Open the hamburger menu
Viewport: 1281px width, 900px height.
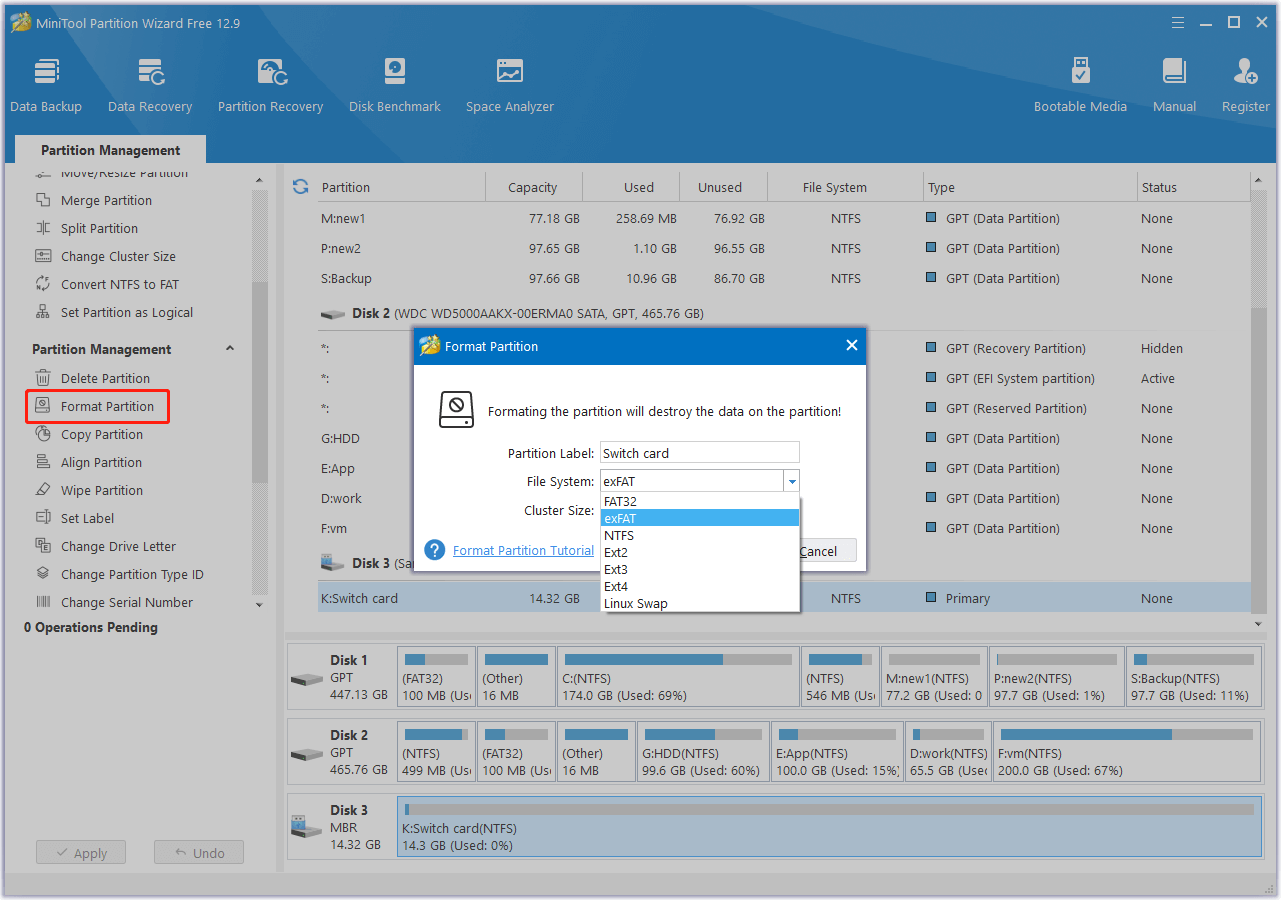(x=1177, y=22)
